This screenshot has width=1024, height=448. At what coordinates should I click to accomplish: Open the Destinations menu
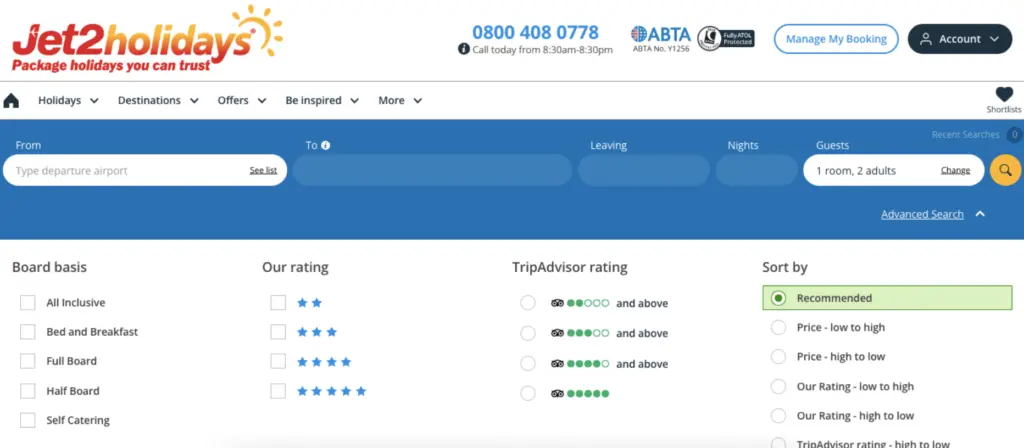[x=158, y=101]
